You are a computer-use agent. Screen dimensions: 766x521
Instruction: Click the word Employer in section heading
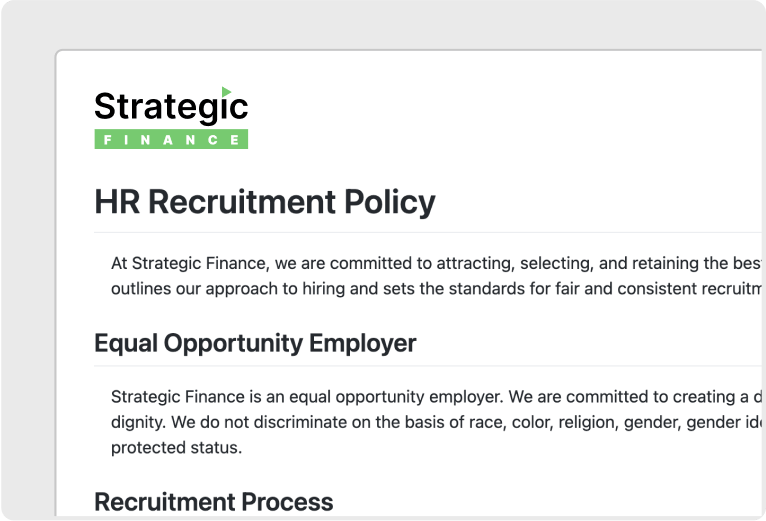[362, 343]
